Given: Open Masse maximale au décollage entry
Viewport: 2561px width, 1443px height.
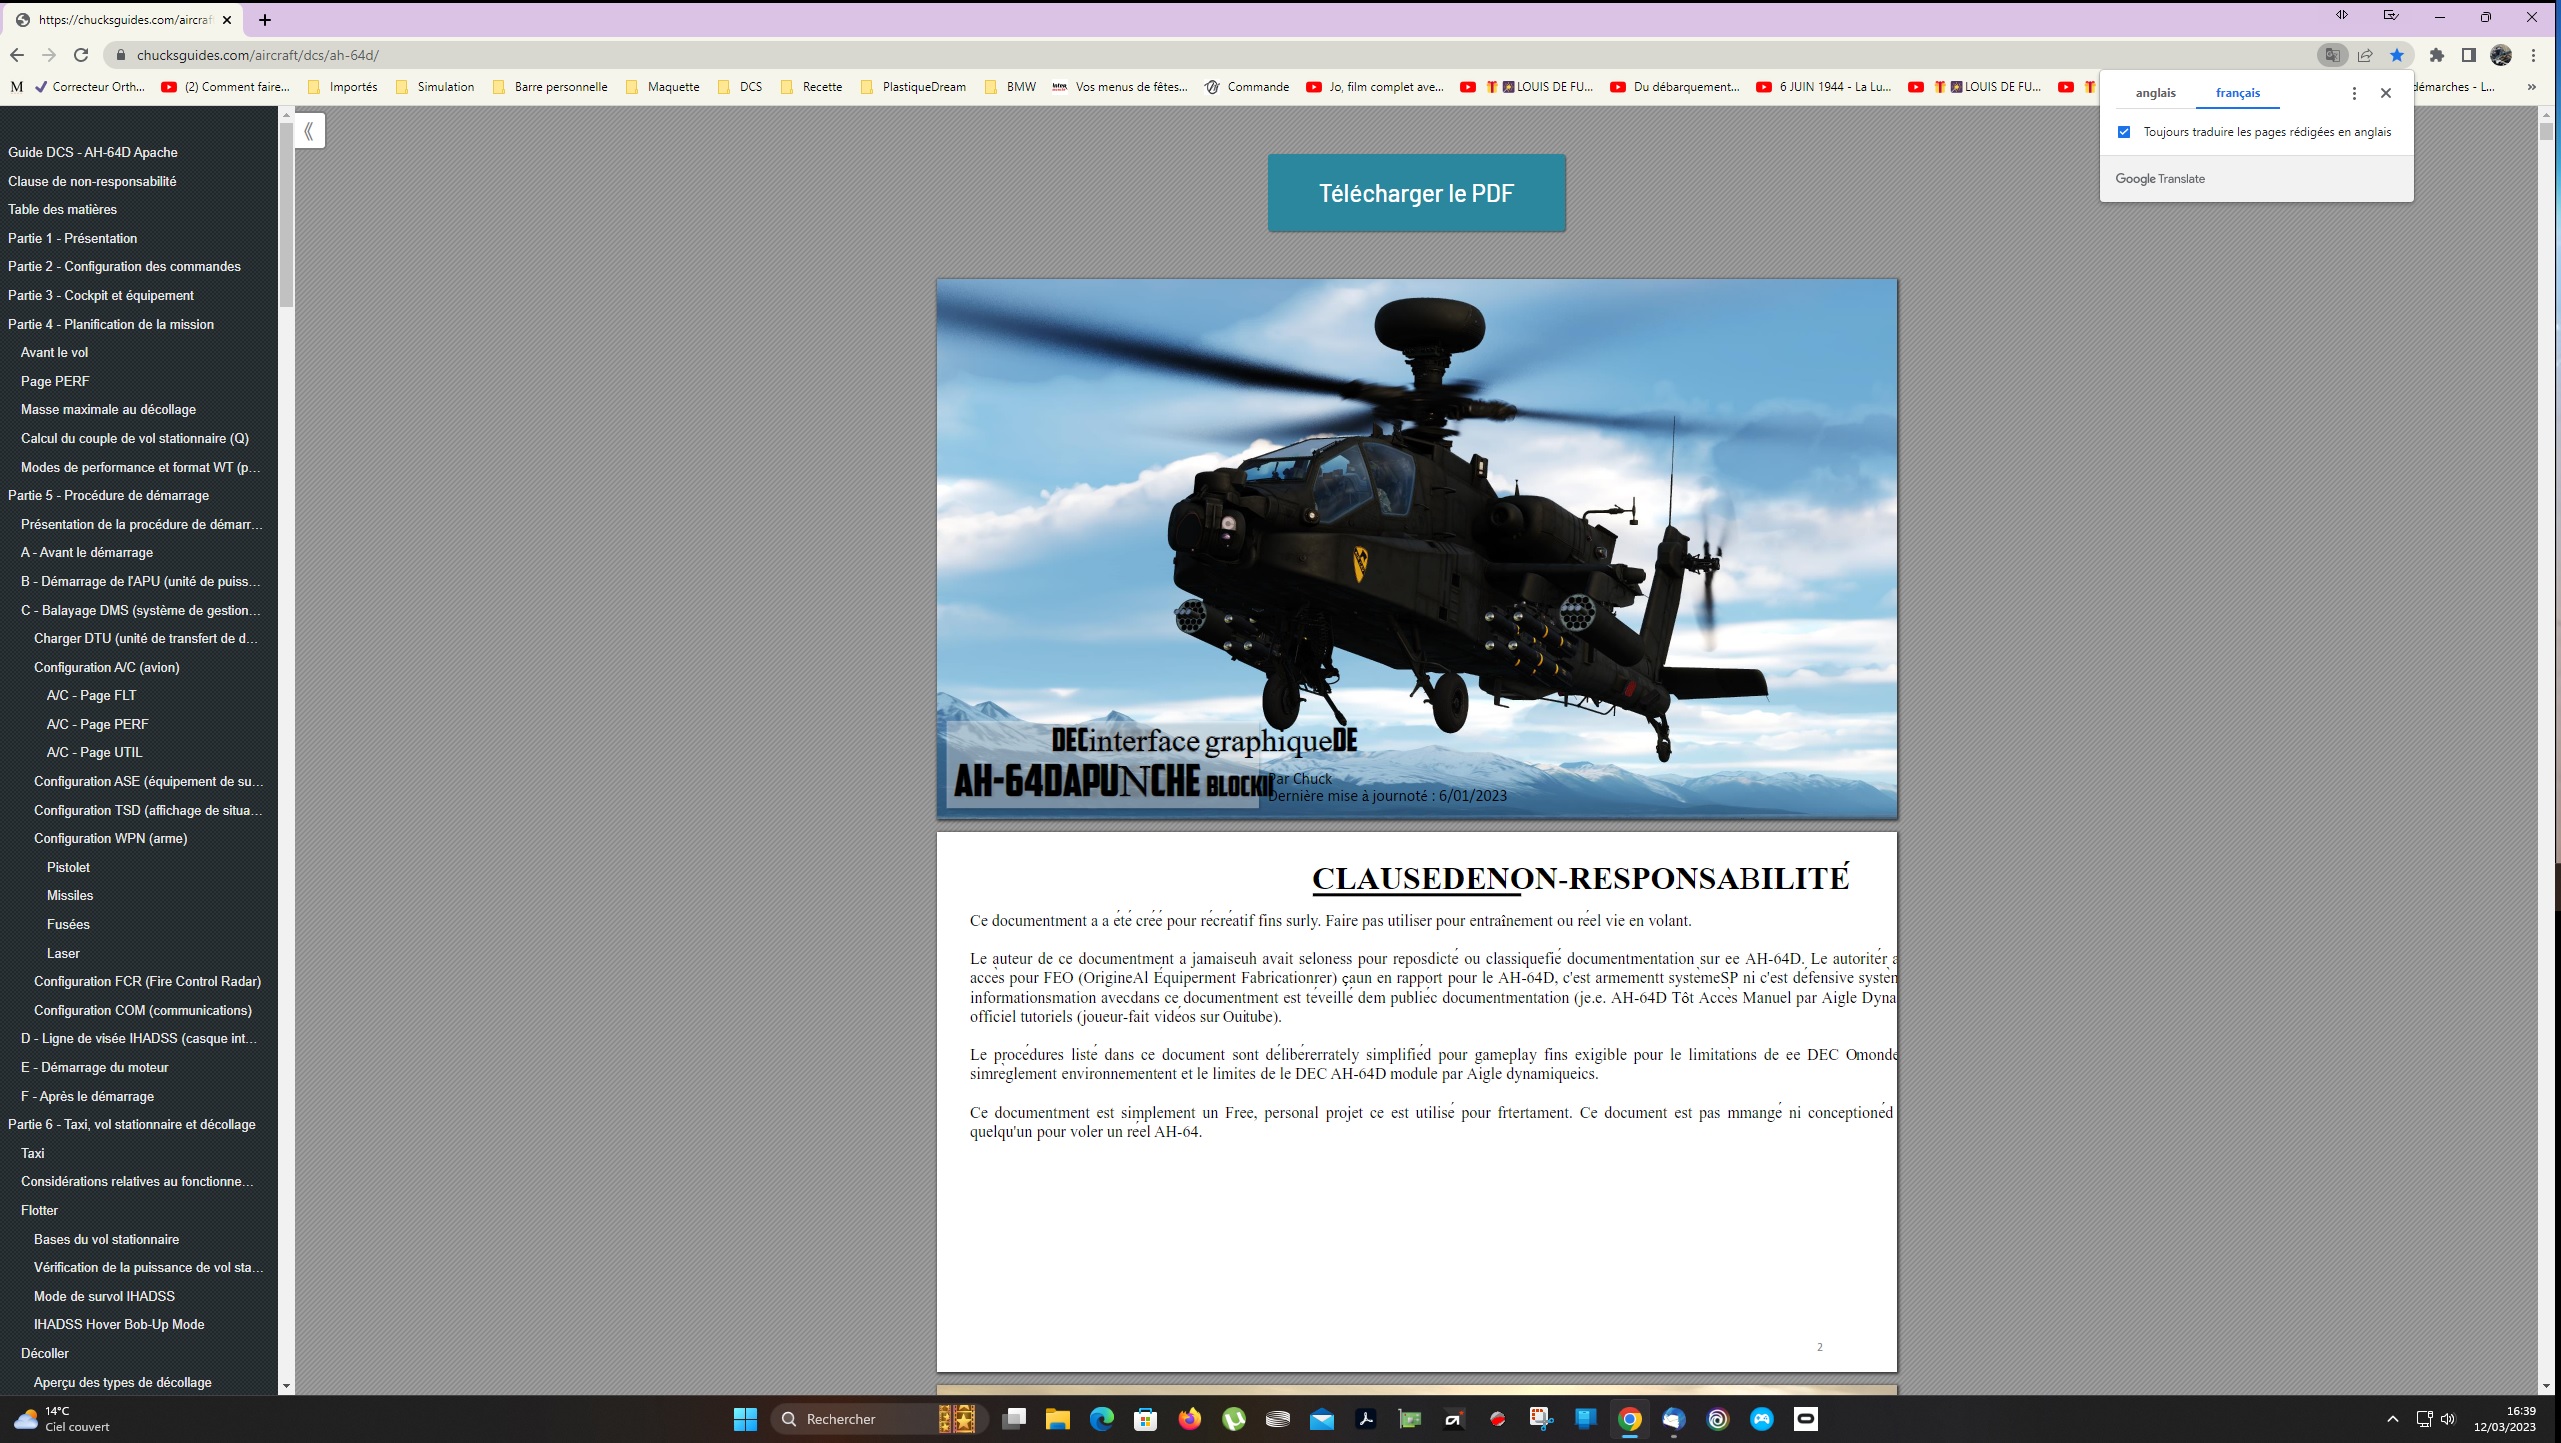Looking at the screenshot, I should pos(108,409).
